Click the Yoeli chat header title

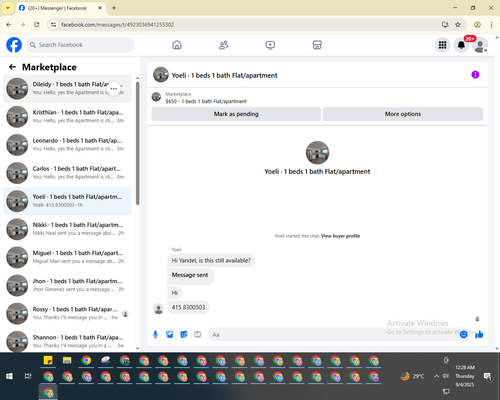point(224,75)
